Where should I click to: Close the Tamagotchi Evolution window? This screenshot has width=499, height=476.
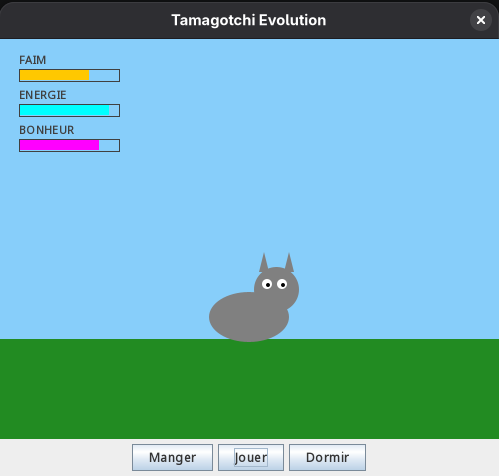click(481, 20)
